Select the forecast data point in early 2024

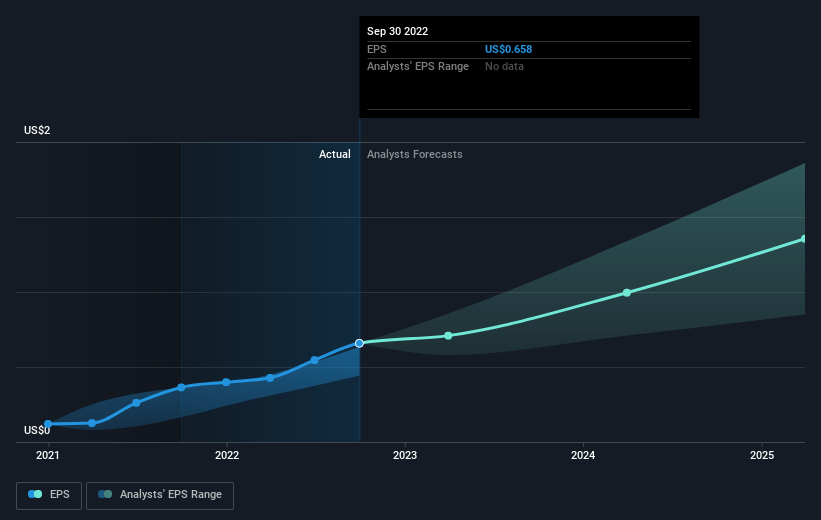[x=627, y=292]
